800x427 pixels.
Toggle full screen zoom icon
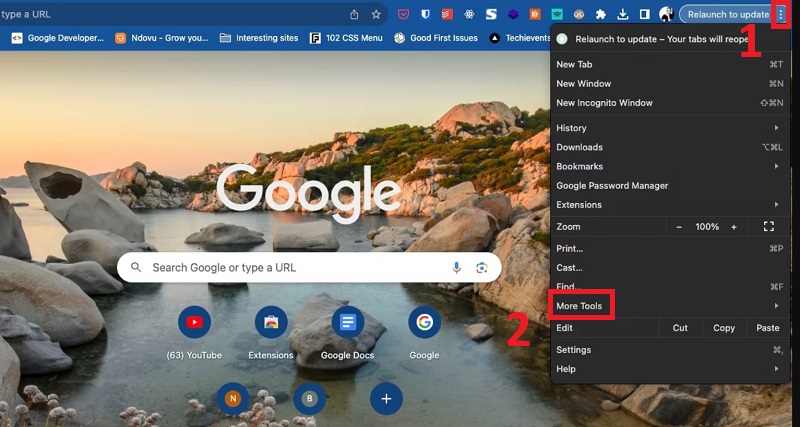768,227
